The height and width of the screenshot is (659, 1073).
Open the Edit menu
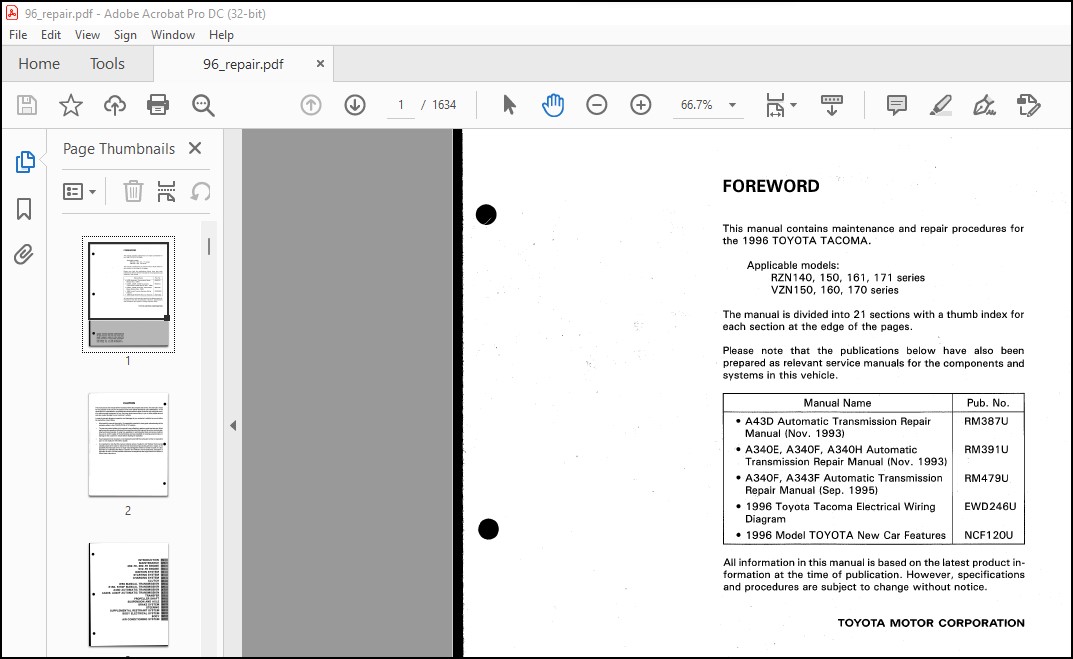pos(51,35)
